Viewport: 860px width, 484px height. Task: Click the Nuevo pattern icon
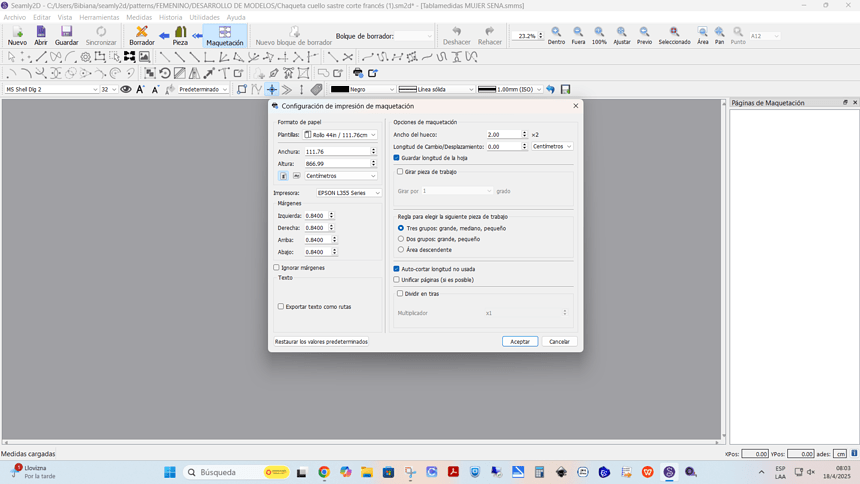[x=17, y=36]
